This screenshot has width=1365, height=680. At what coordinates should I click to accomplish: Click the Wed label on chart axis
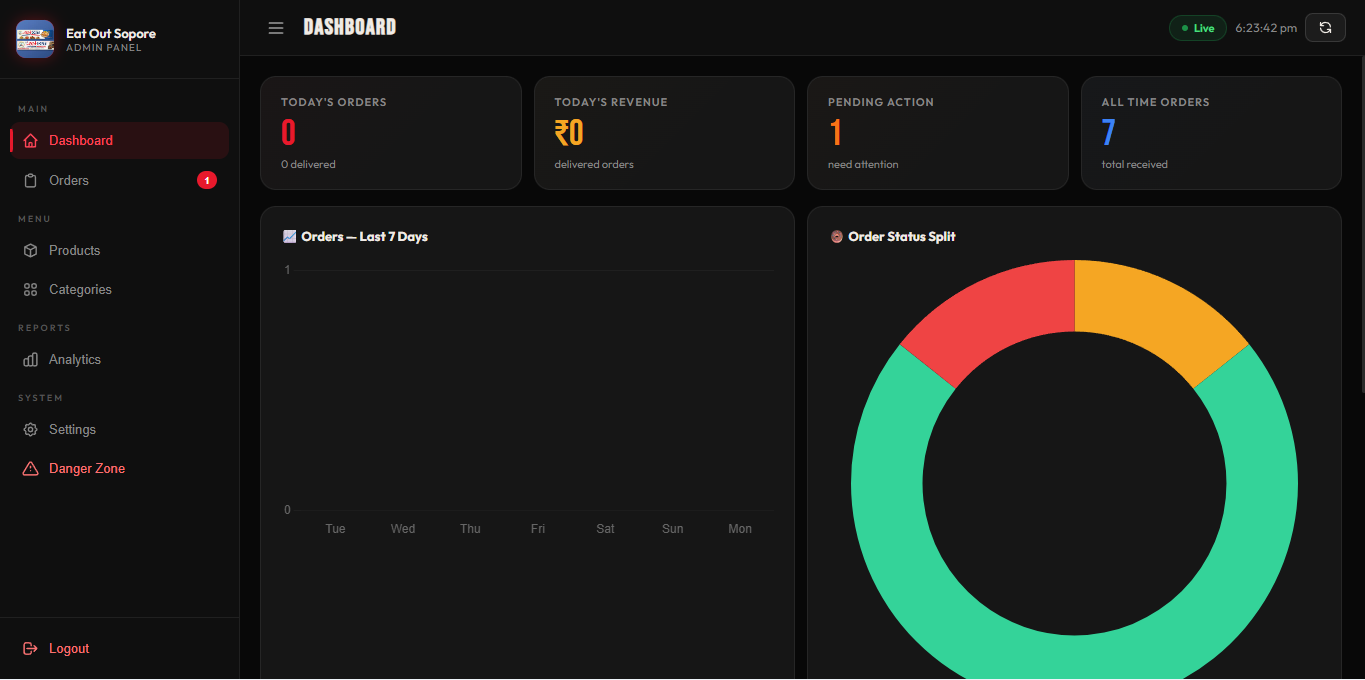click(x=403, y=529)
